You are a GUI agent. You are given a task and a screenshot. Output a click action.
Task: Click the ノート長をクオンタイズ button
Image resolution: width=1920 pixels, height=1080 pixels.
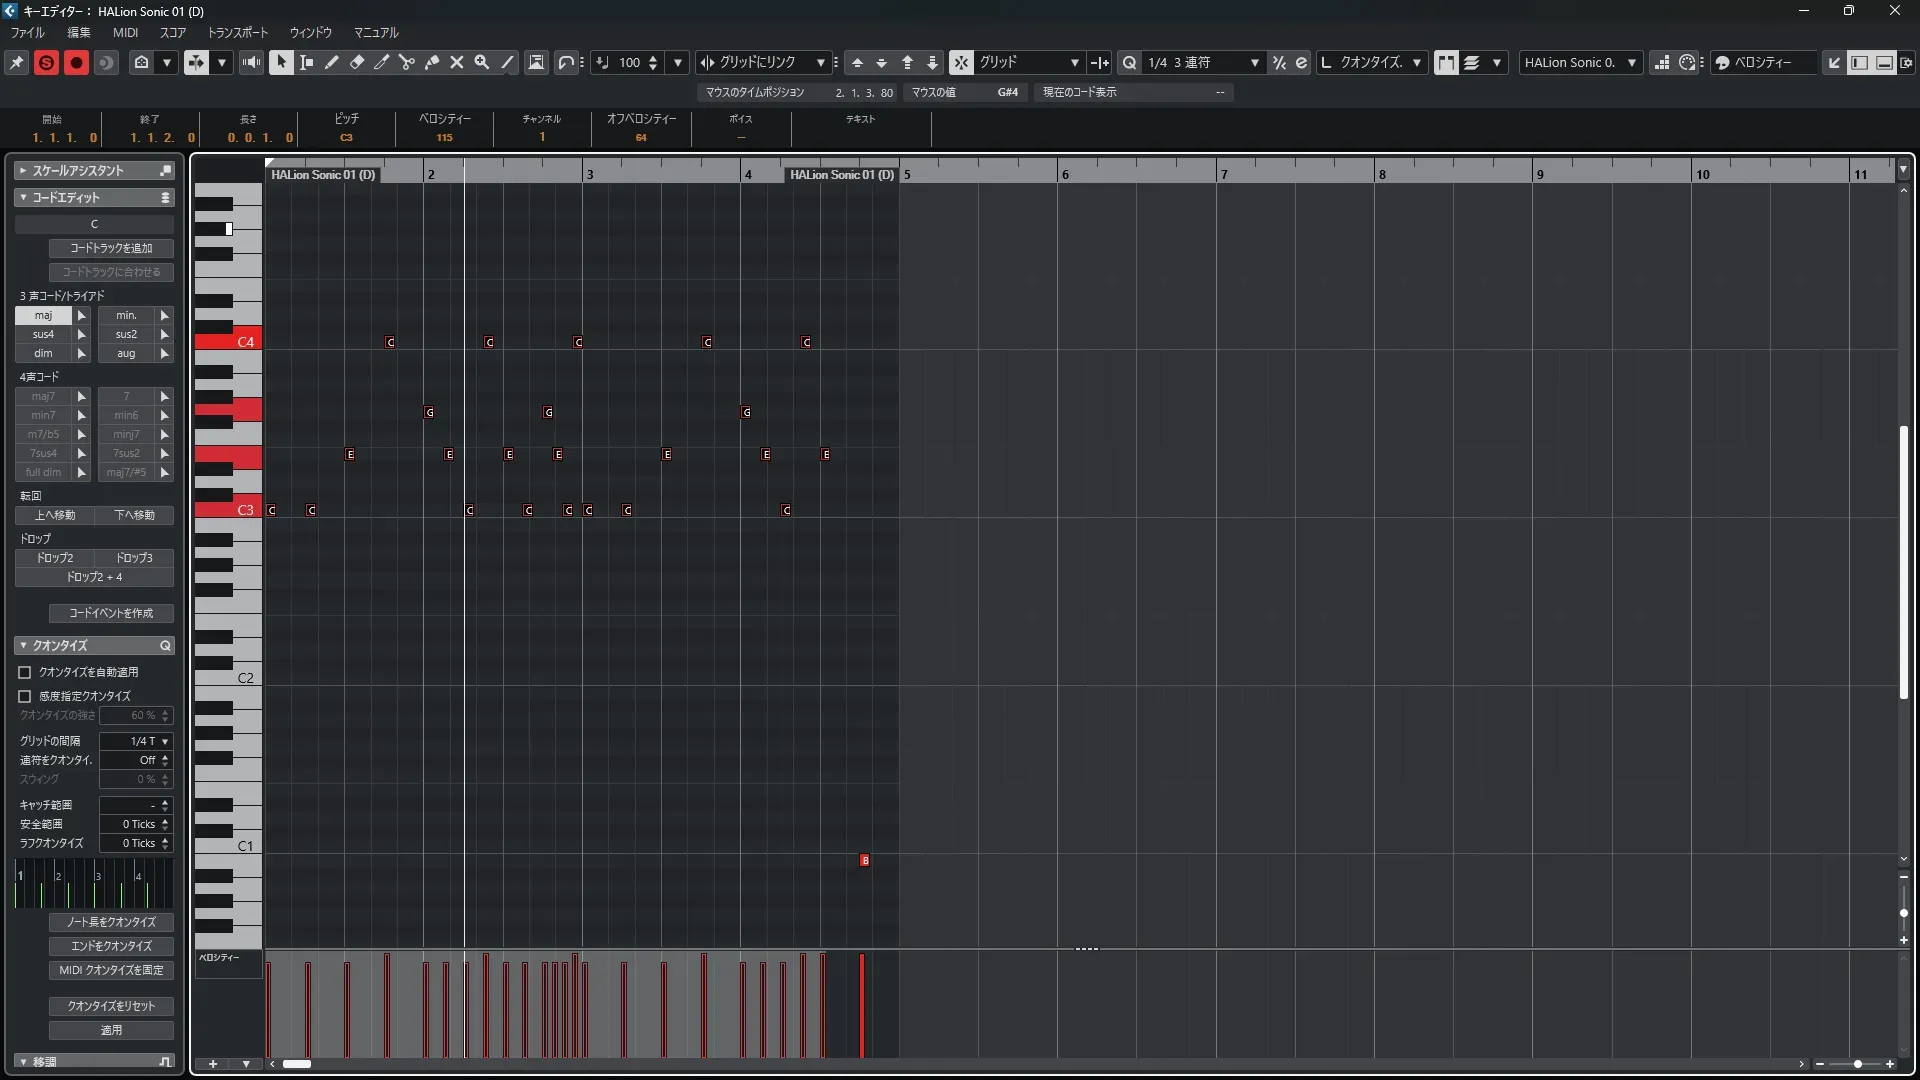111,922
